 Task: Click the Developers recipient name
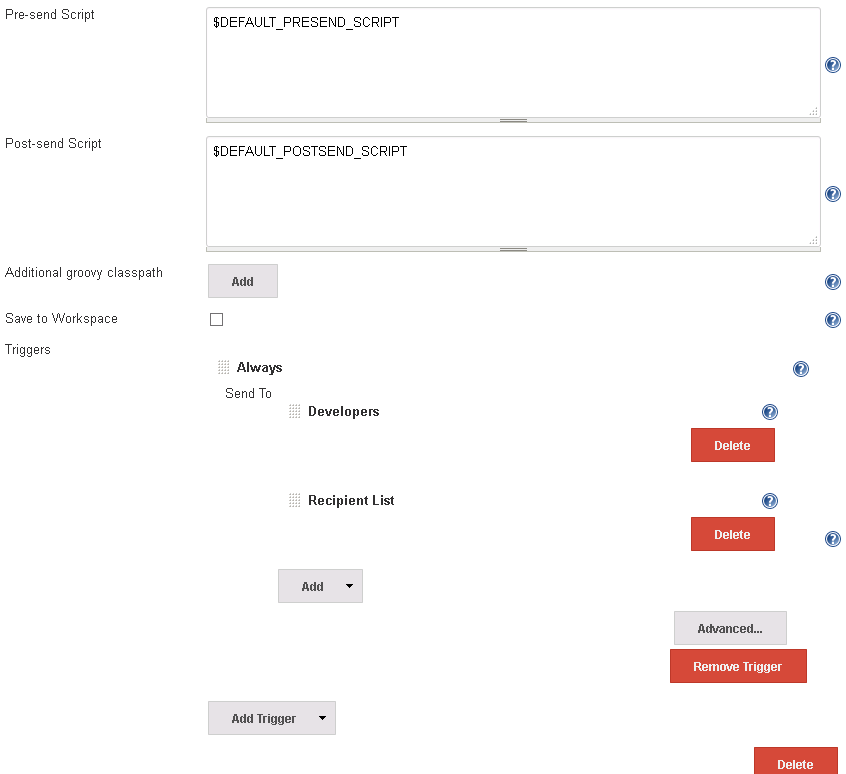(344, 412)
